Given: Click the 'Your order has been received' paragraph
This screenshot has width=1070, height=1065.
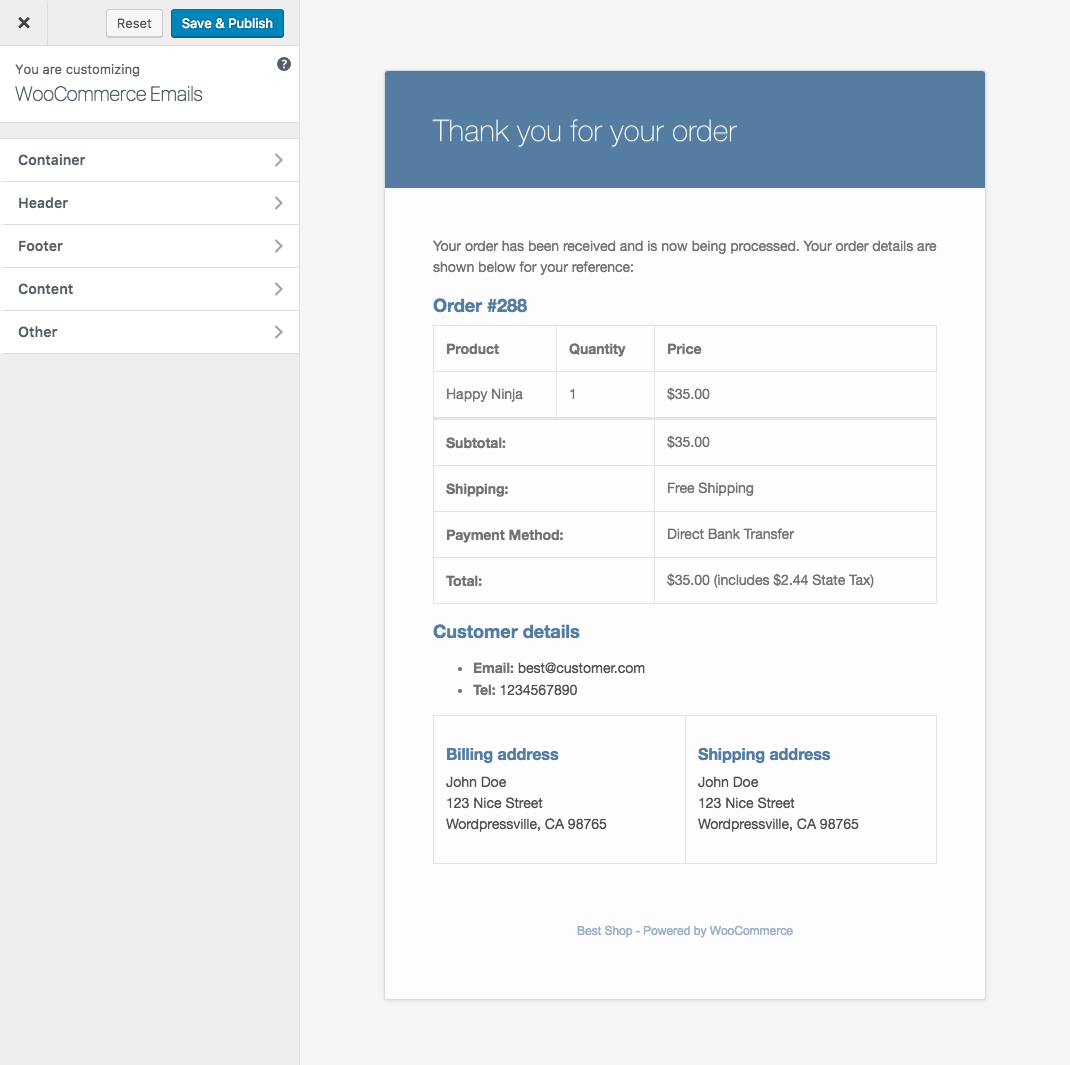Looking at the screenshot, I should click(x=684, y=257).
